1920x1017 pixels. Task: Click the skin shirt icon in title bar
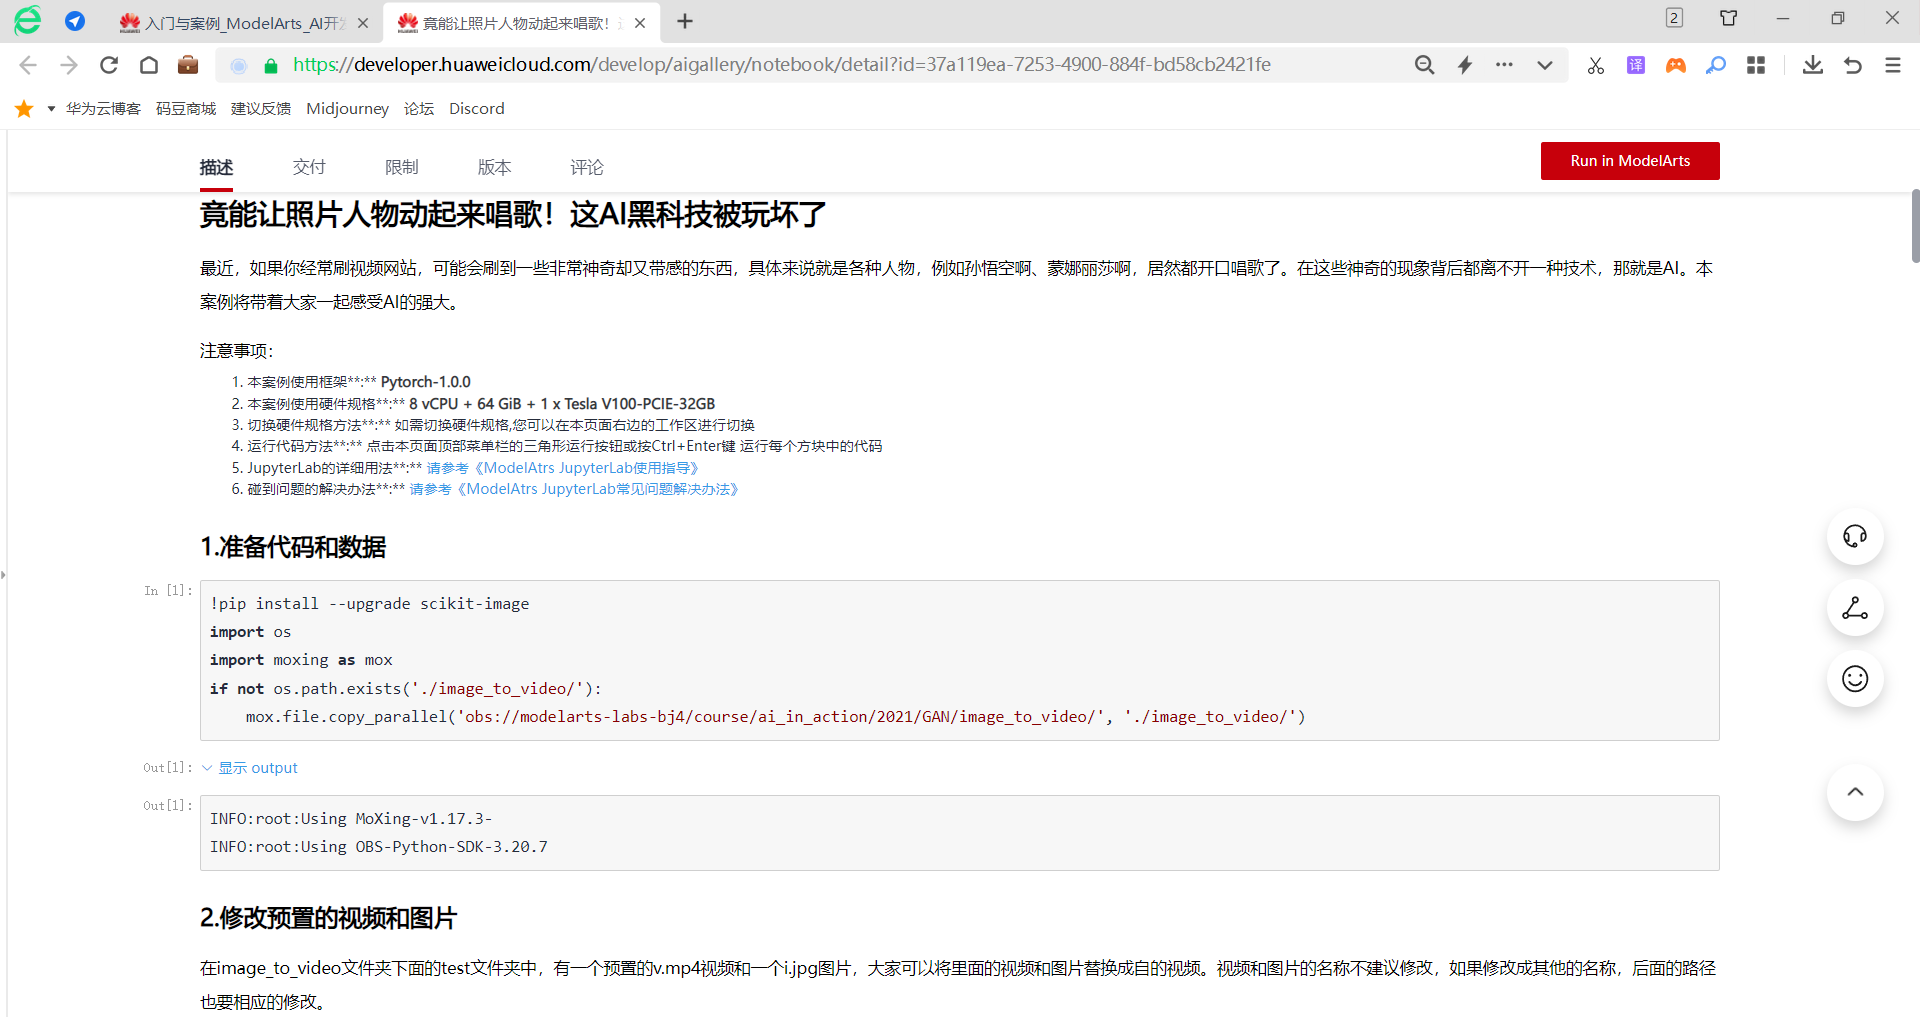pos(1728,18)
